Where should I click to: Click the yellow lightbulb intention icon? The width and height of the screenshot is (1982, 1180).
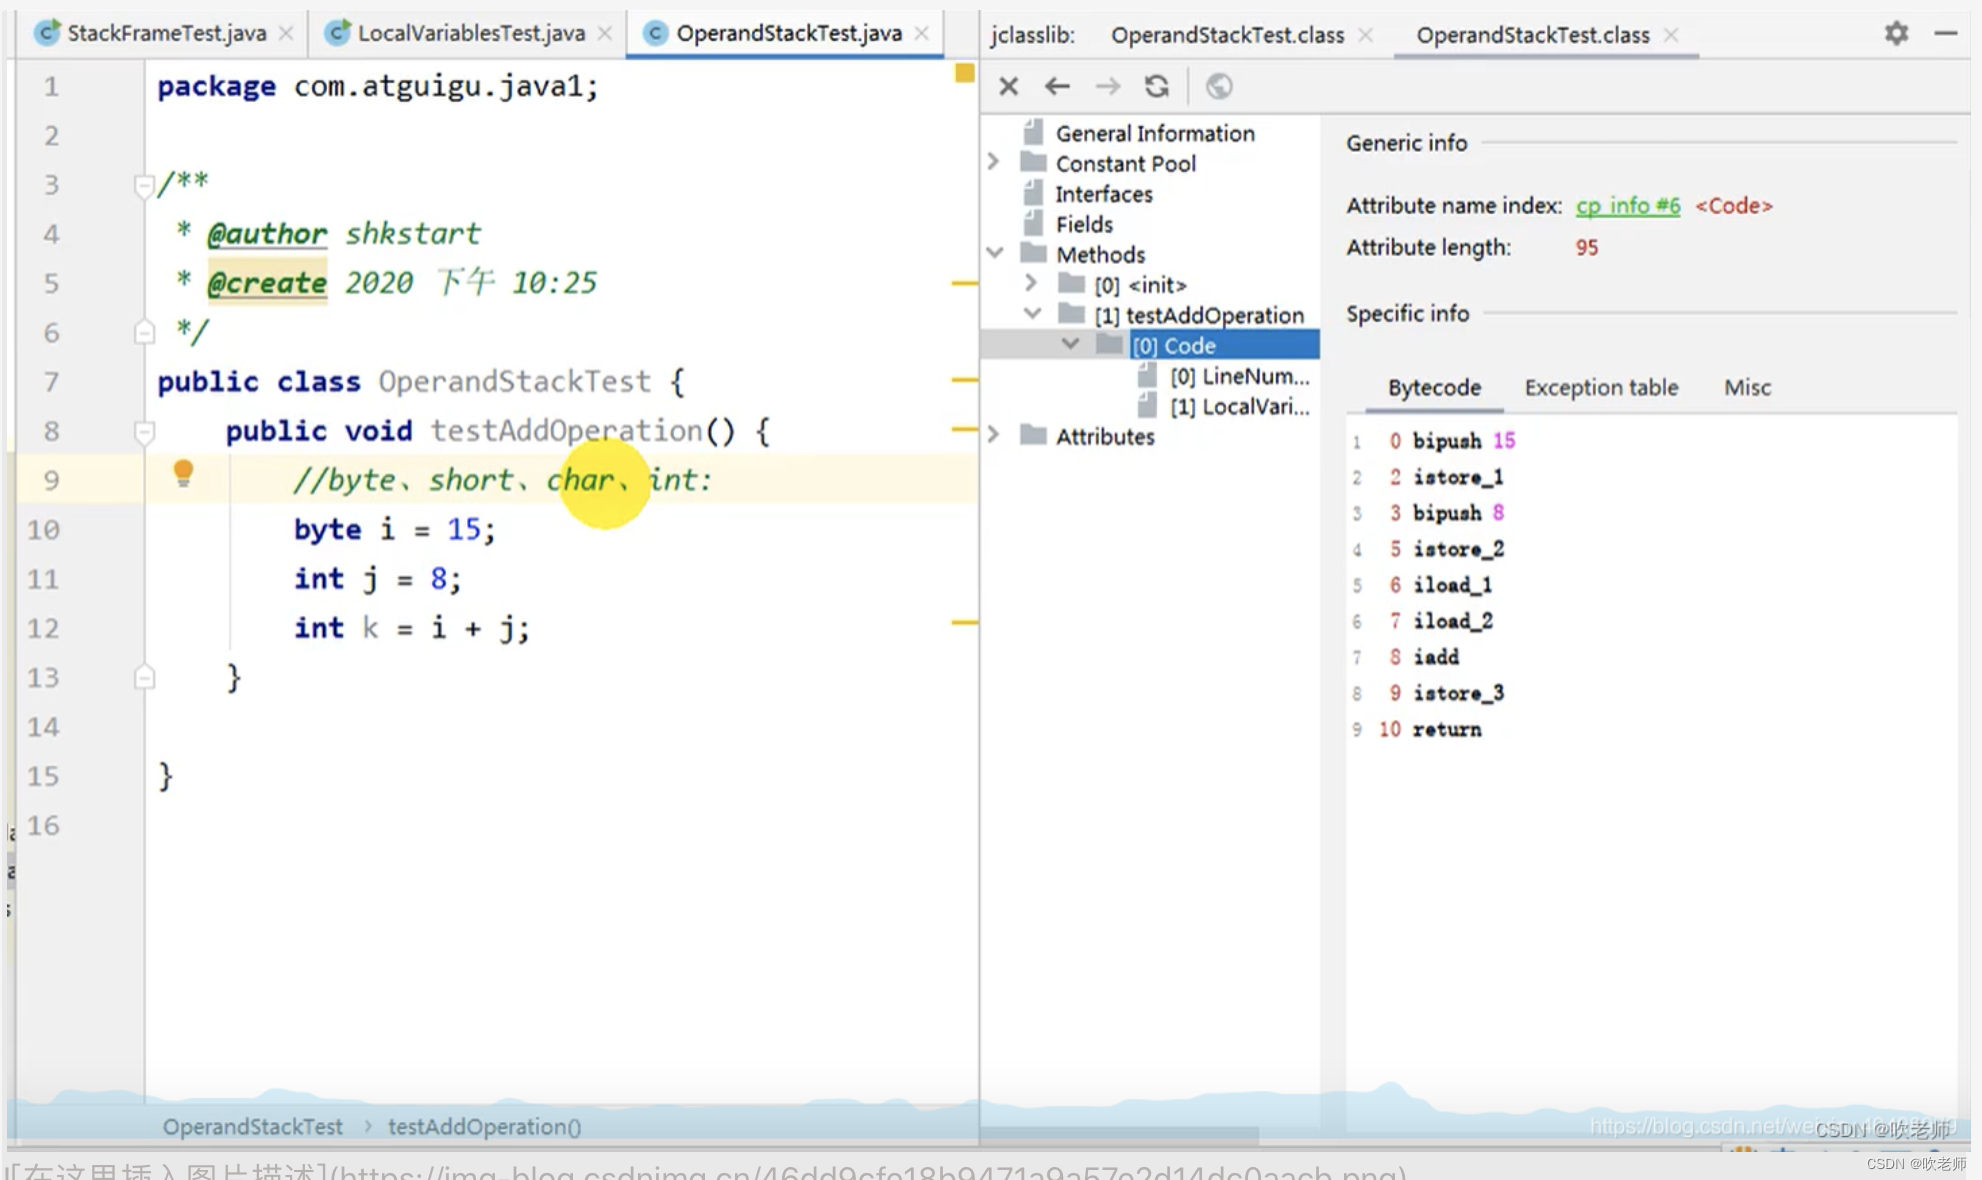tap(183, 473)
